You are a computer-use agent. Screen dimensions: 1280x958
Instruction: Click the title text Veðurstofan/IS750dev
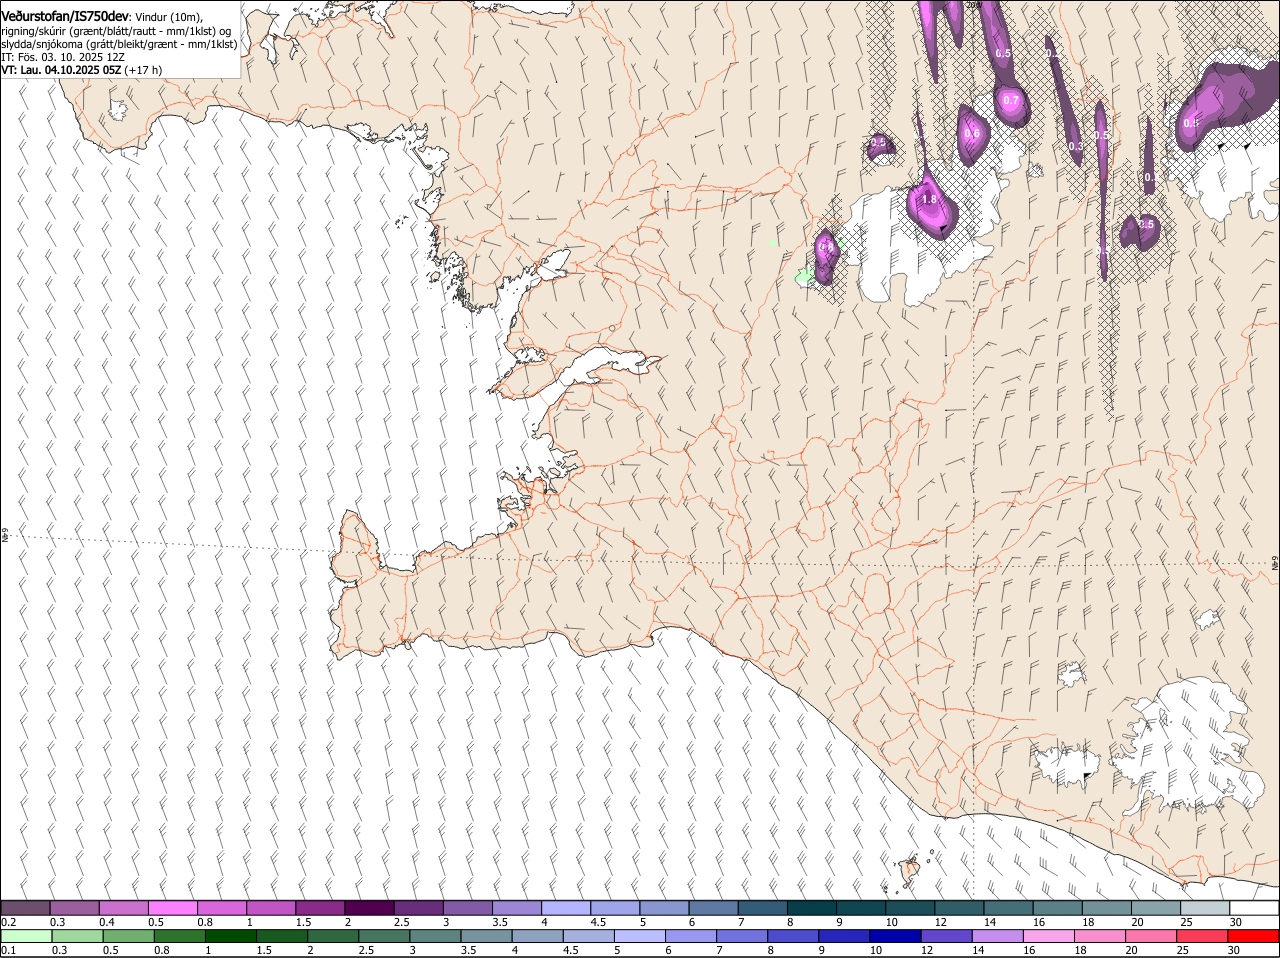click(x=65, y=17)
